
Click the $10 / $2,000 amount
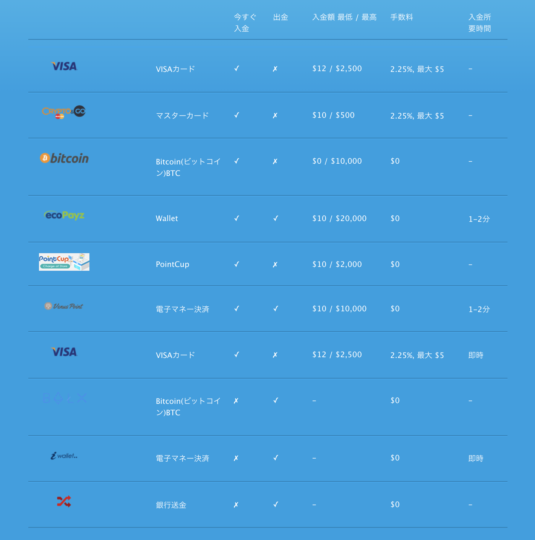point(337,264)
